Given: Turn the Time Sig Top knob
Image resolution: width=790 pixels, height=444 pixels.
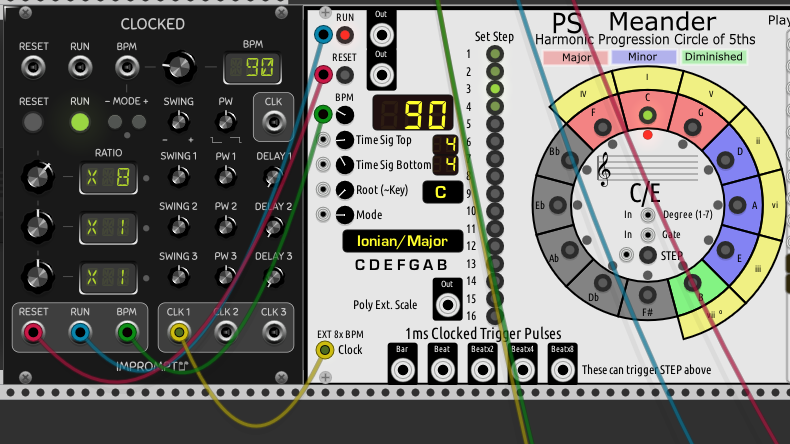Looking at the screenshot, I should (x=345, y=140).
